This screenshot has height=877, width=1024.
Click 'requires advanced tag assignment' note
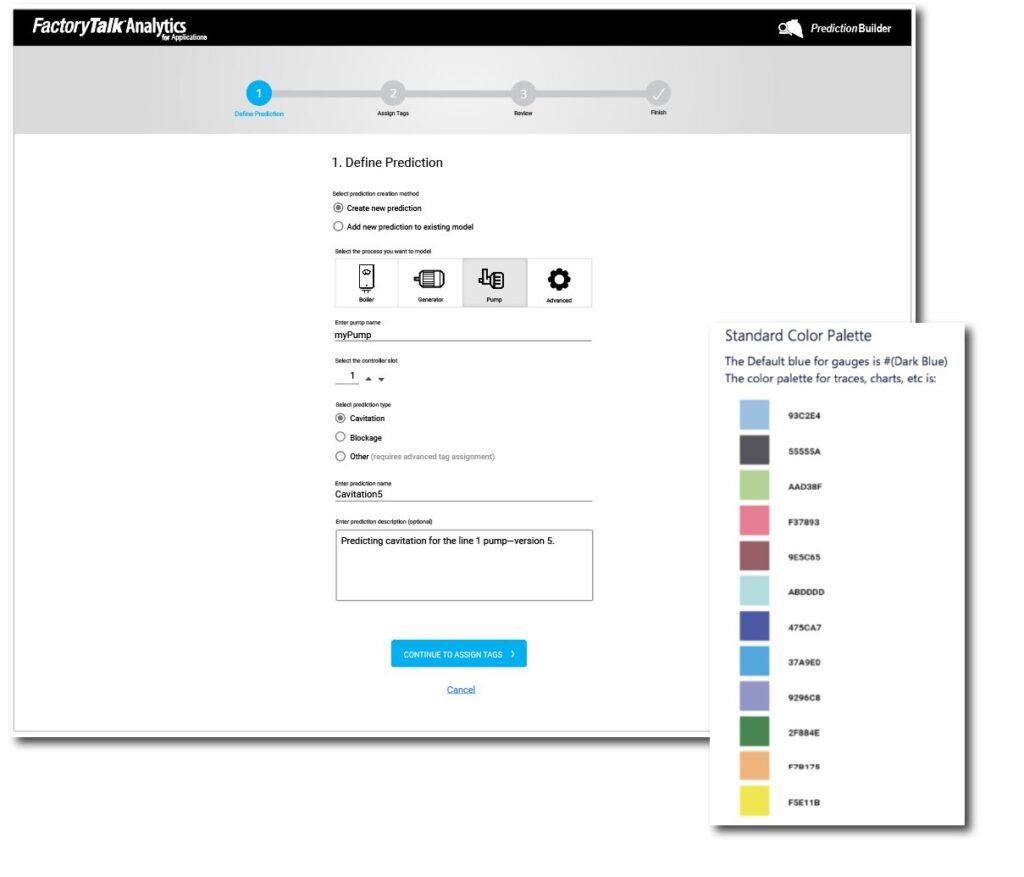click(x=432, y=456)
